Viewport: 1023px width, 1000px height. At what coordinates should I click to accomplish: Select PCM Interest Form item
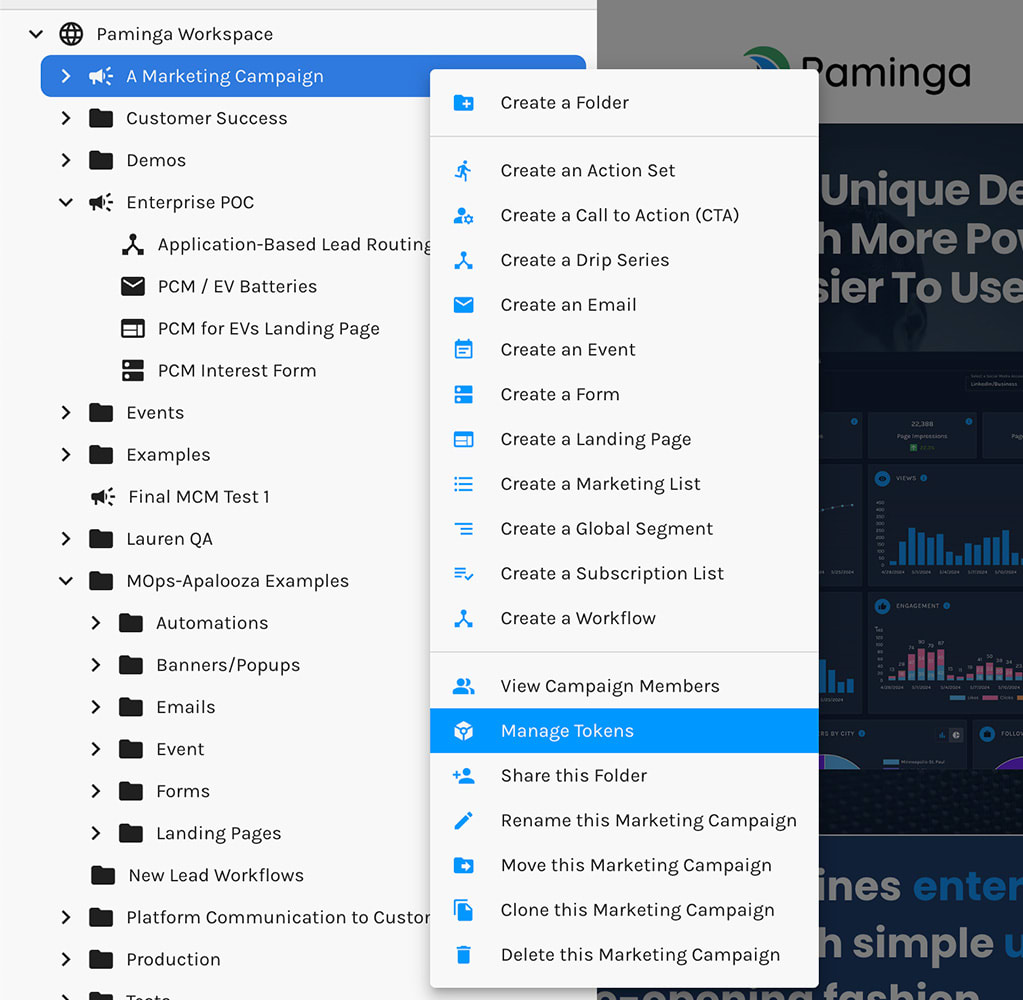click(237, 371)
